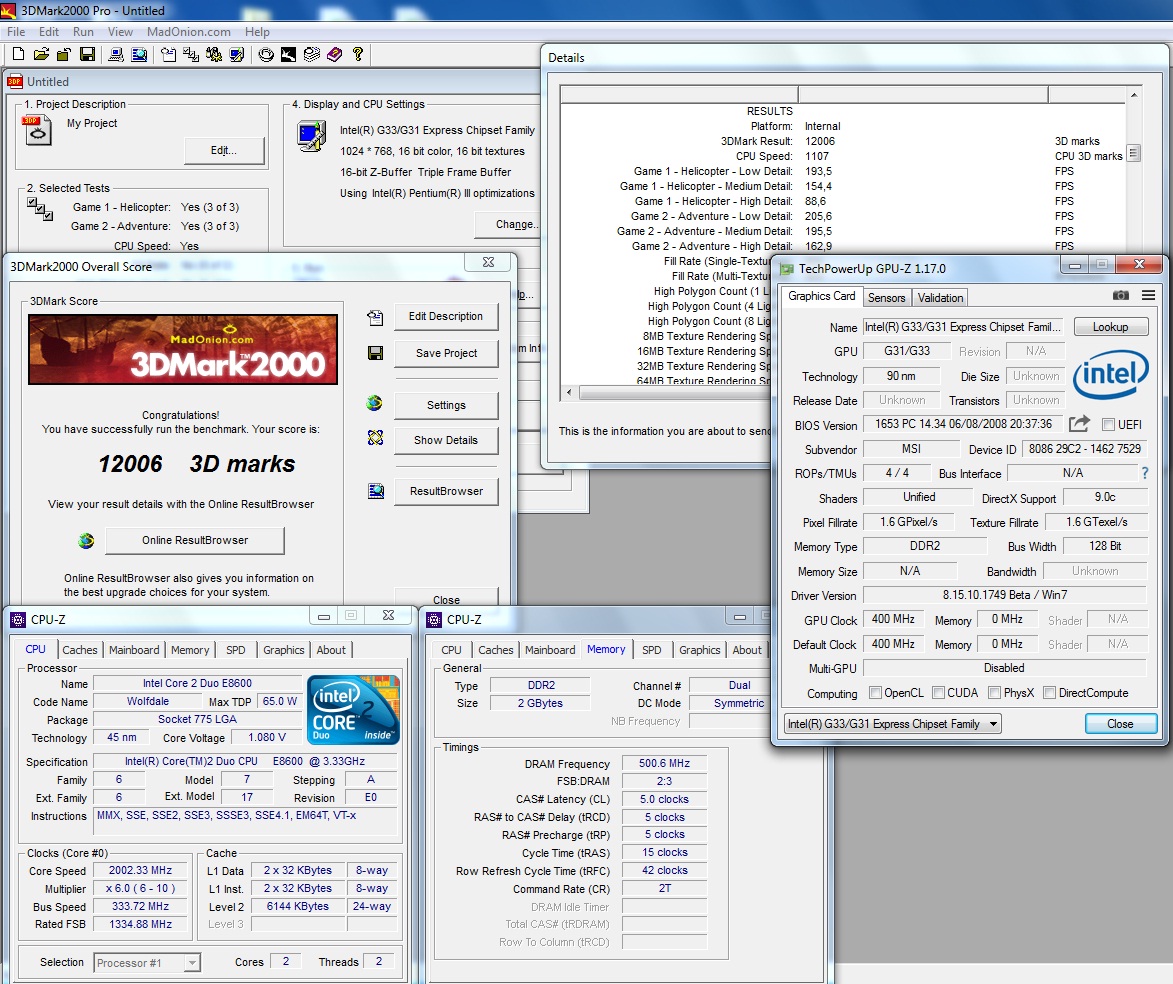Open the result browser toolbar icon
Image resolution: width=1173 pixels, height=984 pixels.
click(x=139, y=54)
